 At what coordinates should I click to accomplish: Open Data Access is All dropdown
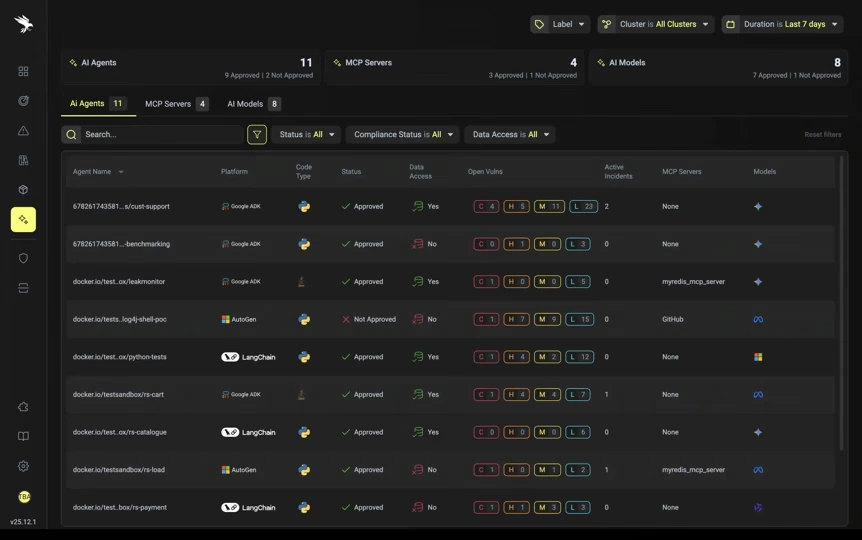click(x=510, y=135)
